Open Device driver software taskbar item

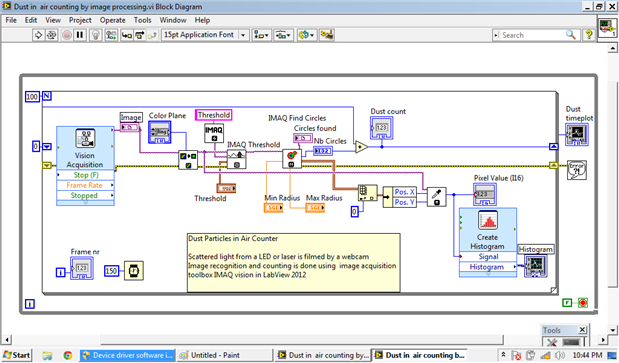128,355
